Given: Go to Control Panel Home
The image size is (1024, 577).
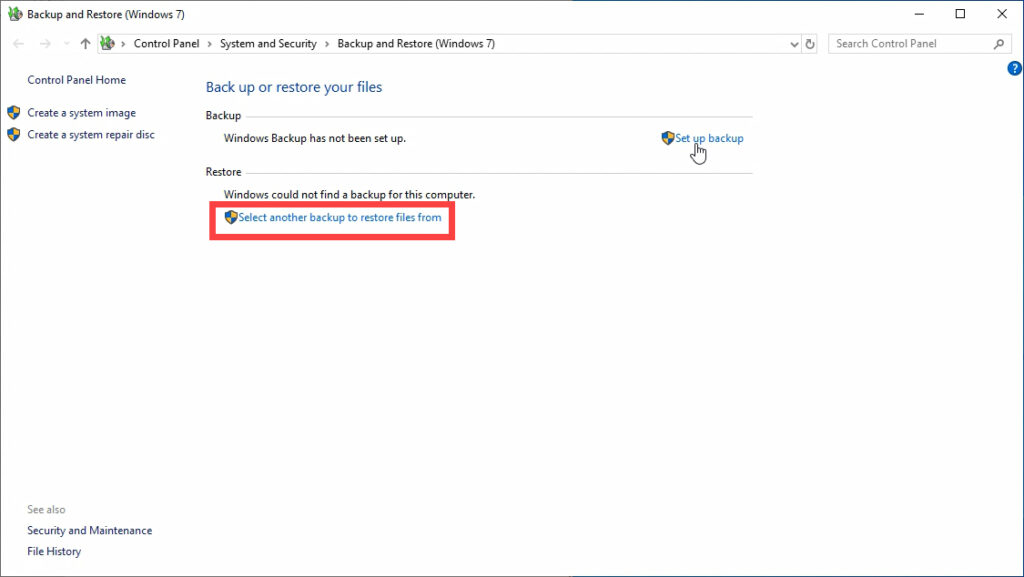Looking at the screenshot, I should tap(76, 80).
